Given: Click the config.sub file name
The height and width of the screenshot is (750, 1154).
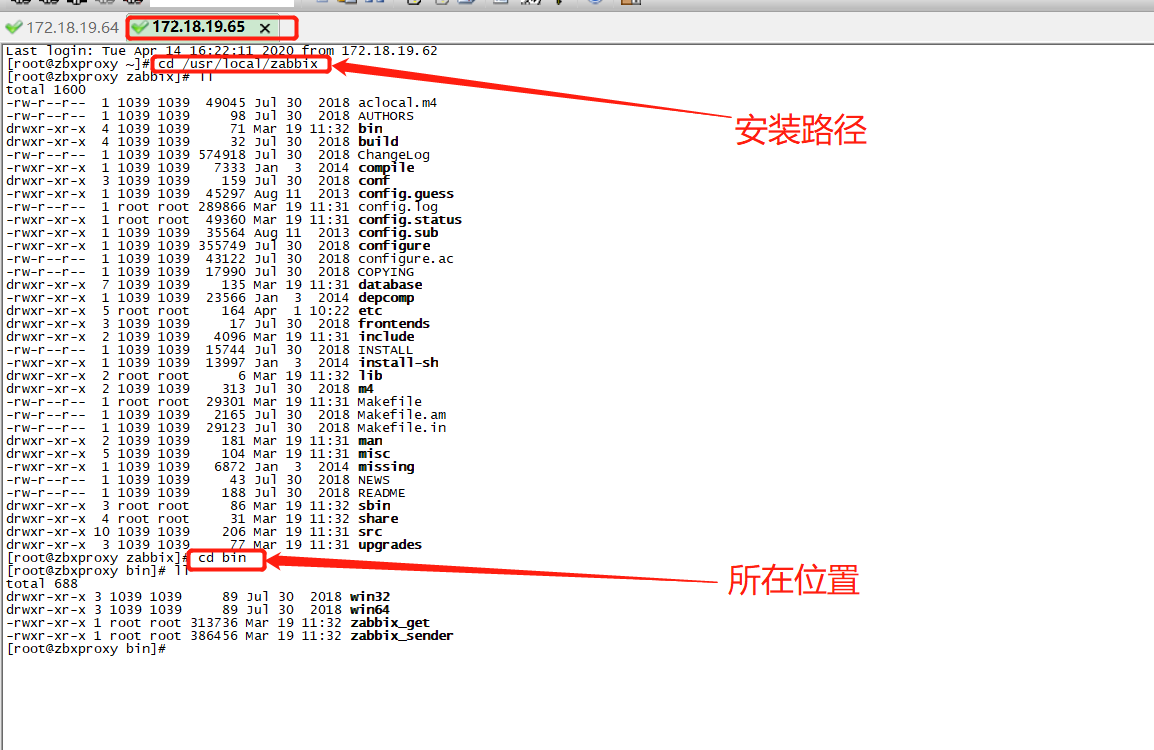Looking at the screenshot, I should pyautogui.click(x=397, y=233).
